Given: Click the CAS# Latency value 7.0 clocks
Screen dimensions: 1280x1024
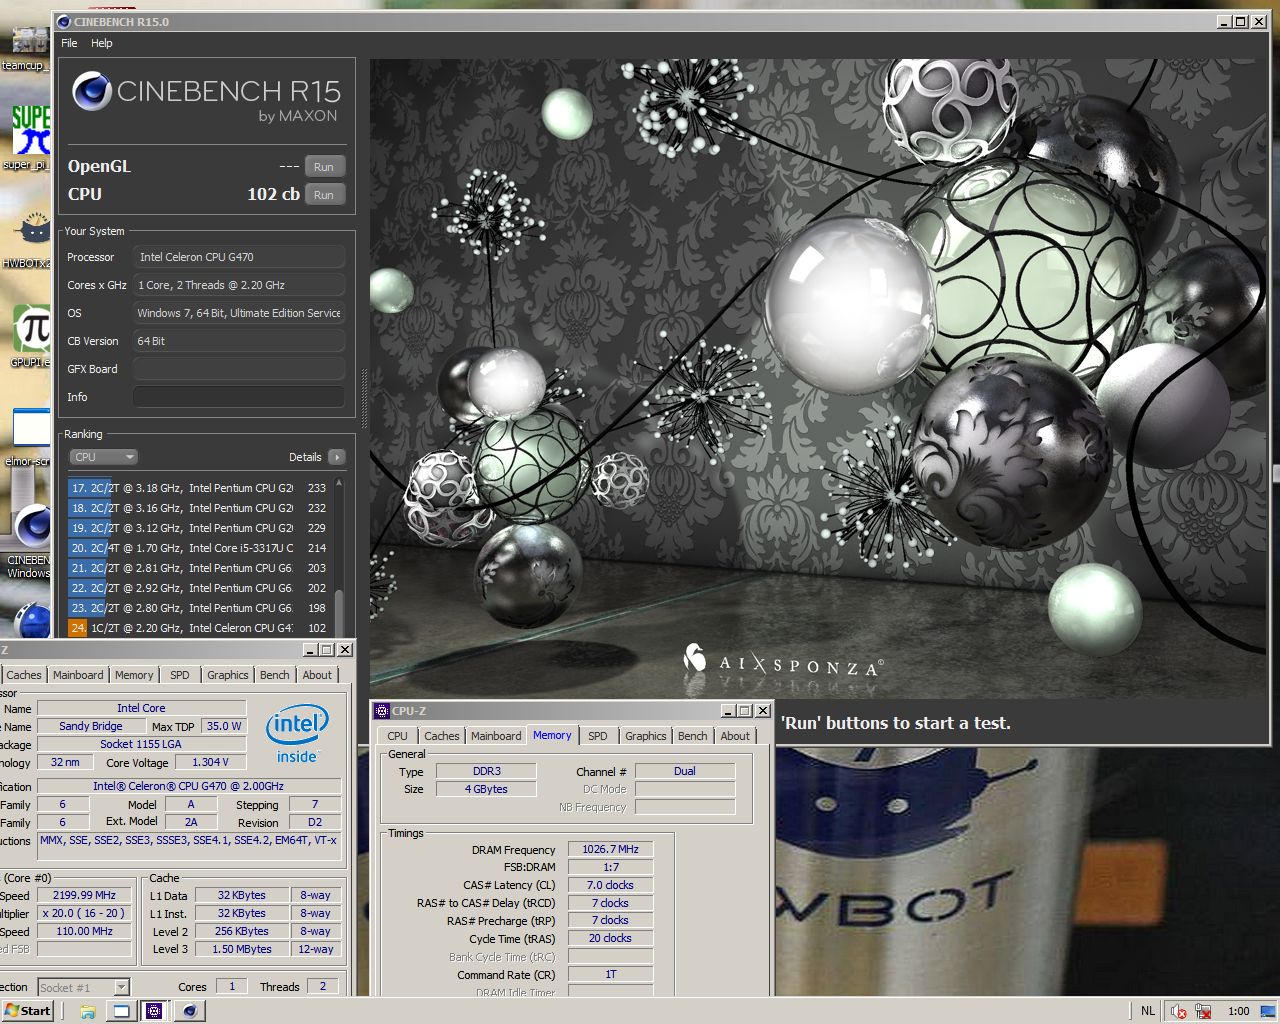Looking at the screenshot, I should tap(610, 885).
